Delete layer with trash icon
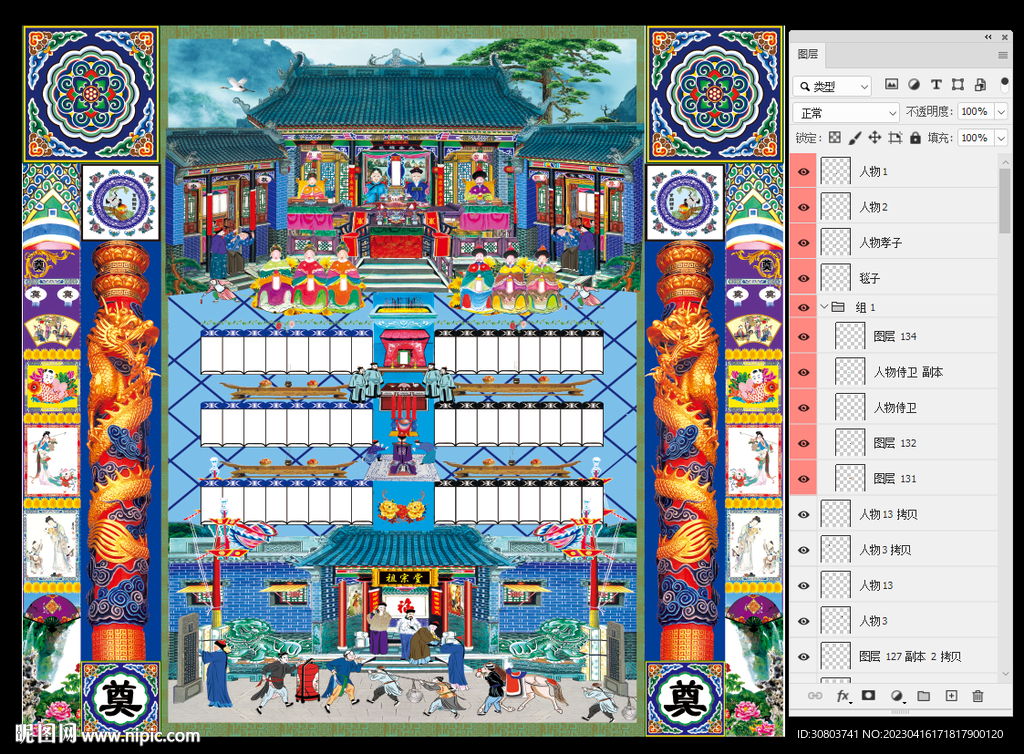Viewport: 1024px width, 754px height. (x=978, y=696)
